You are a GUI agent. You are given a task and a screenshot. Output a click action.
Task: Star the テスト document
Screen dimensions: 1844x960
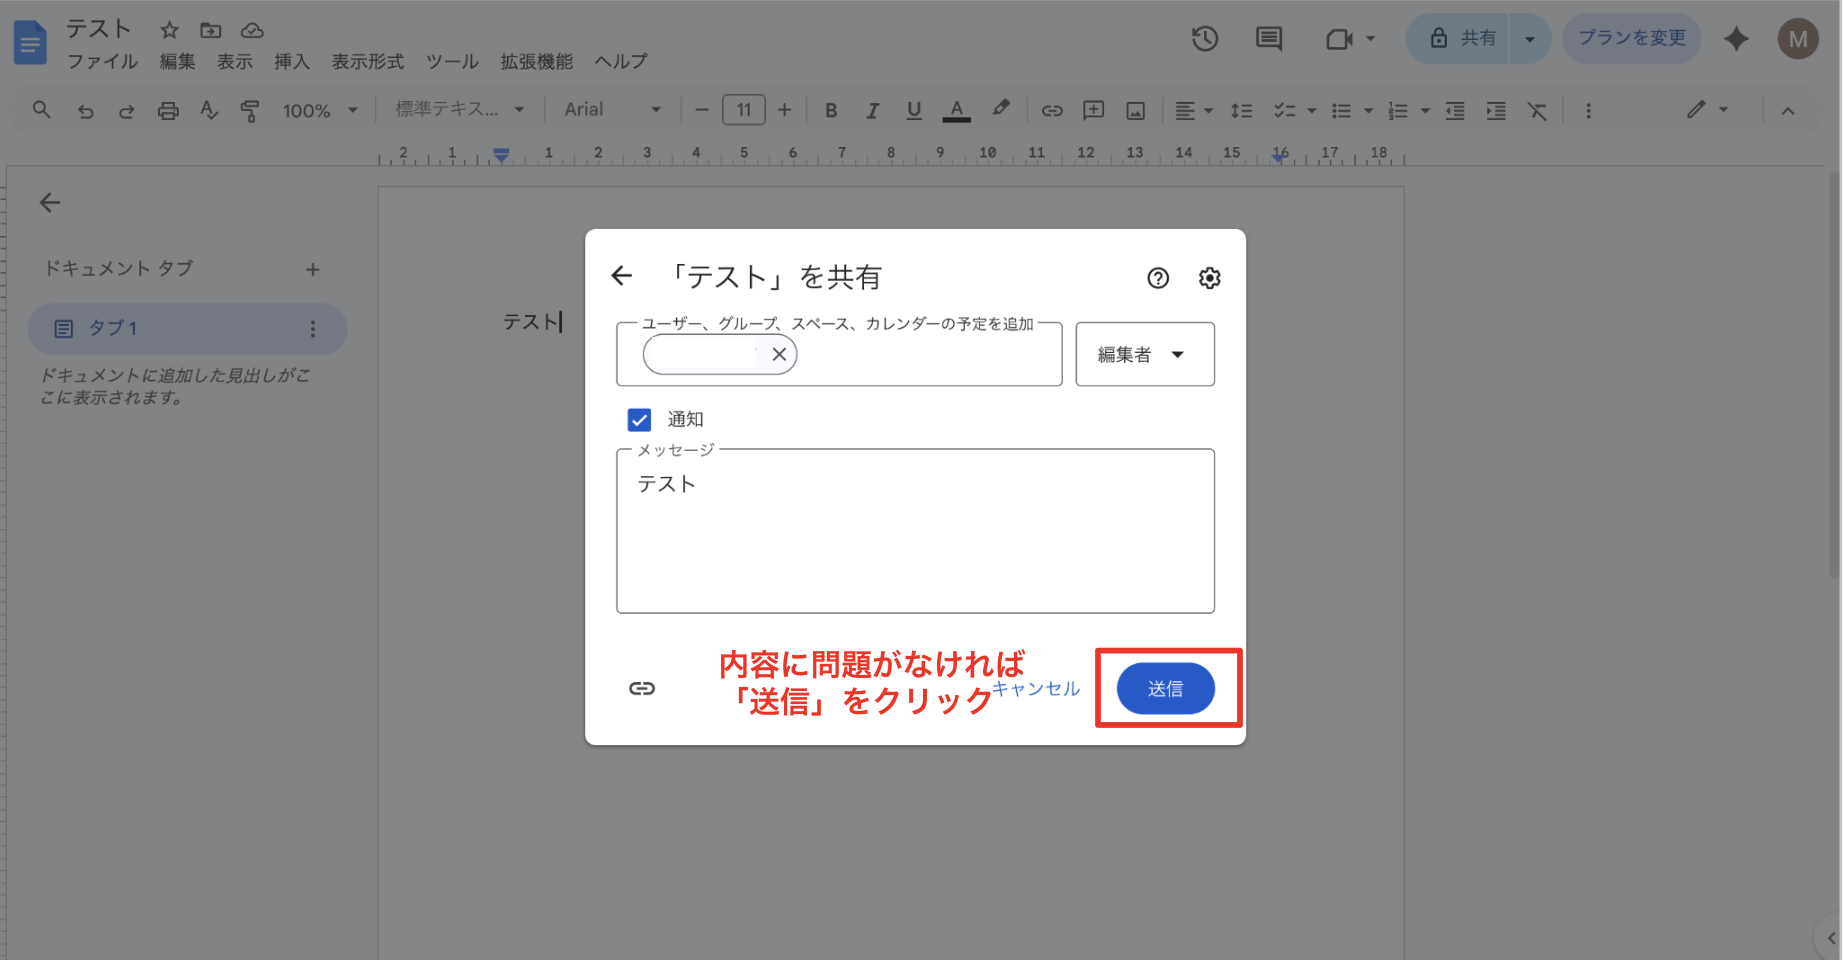170,30
